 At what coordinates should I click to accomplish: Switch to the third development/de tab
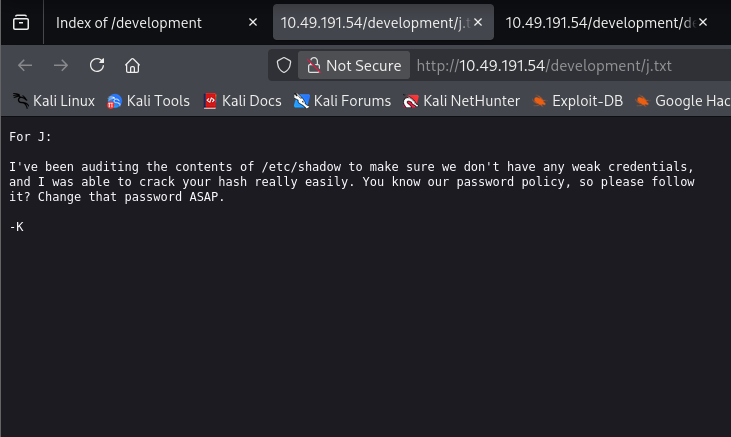click(607, 22)
